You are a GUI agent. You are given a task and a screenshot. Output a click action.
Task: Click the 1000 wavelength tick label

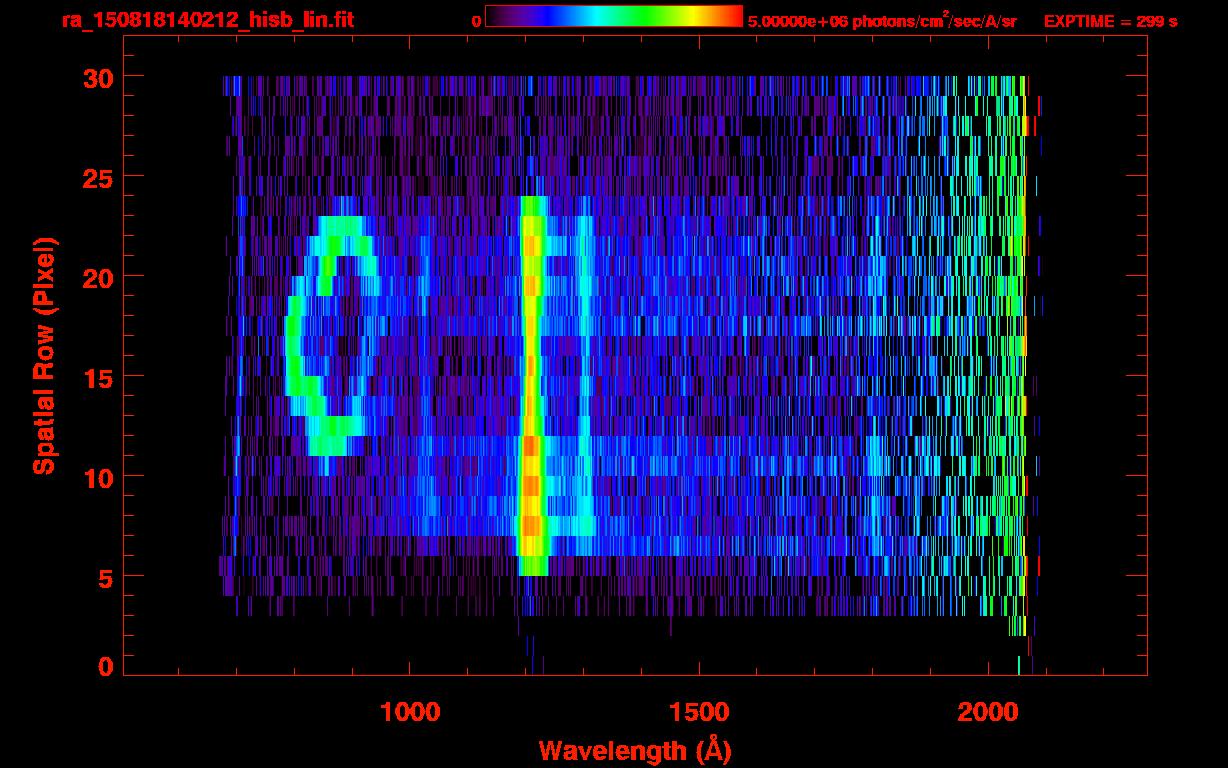[410, 712]
